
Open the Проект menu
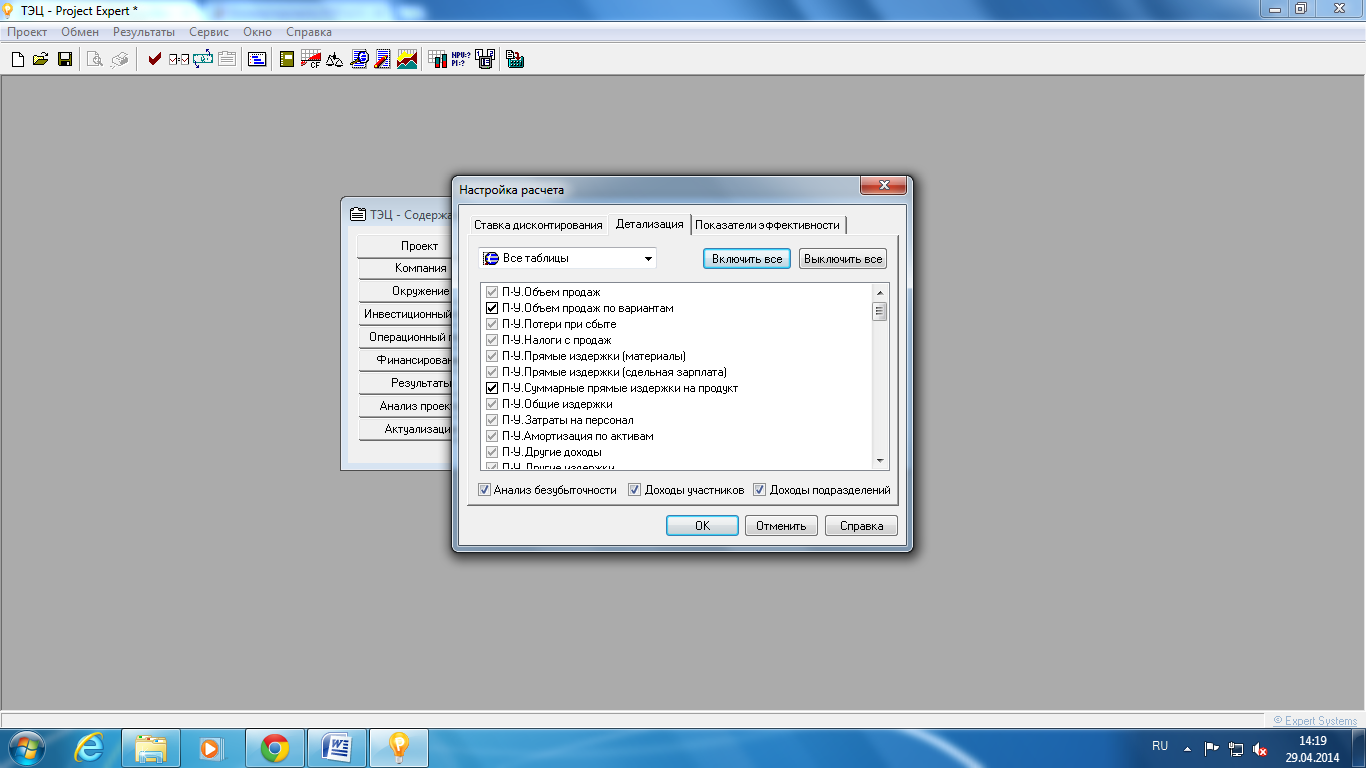pyautogui.click(x=28, y=32)
